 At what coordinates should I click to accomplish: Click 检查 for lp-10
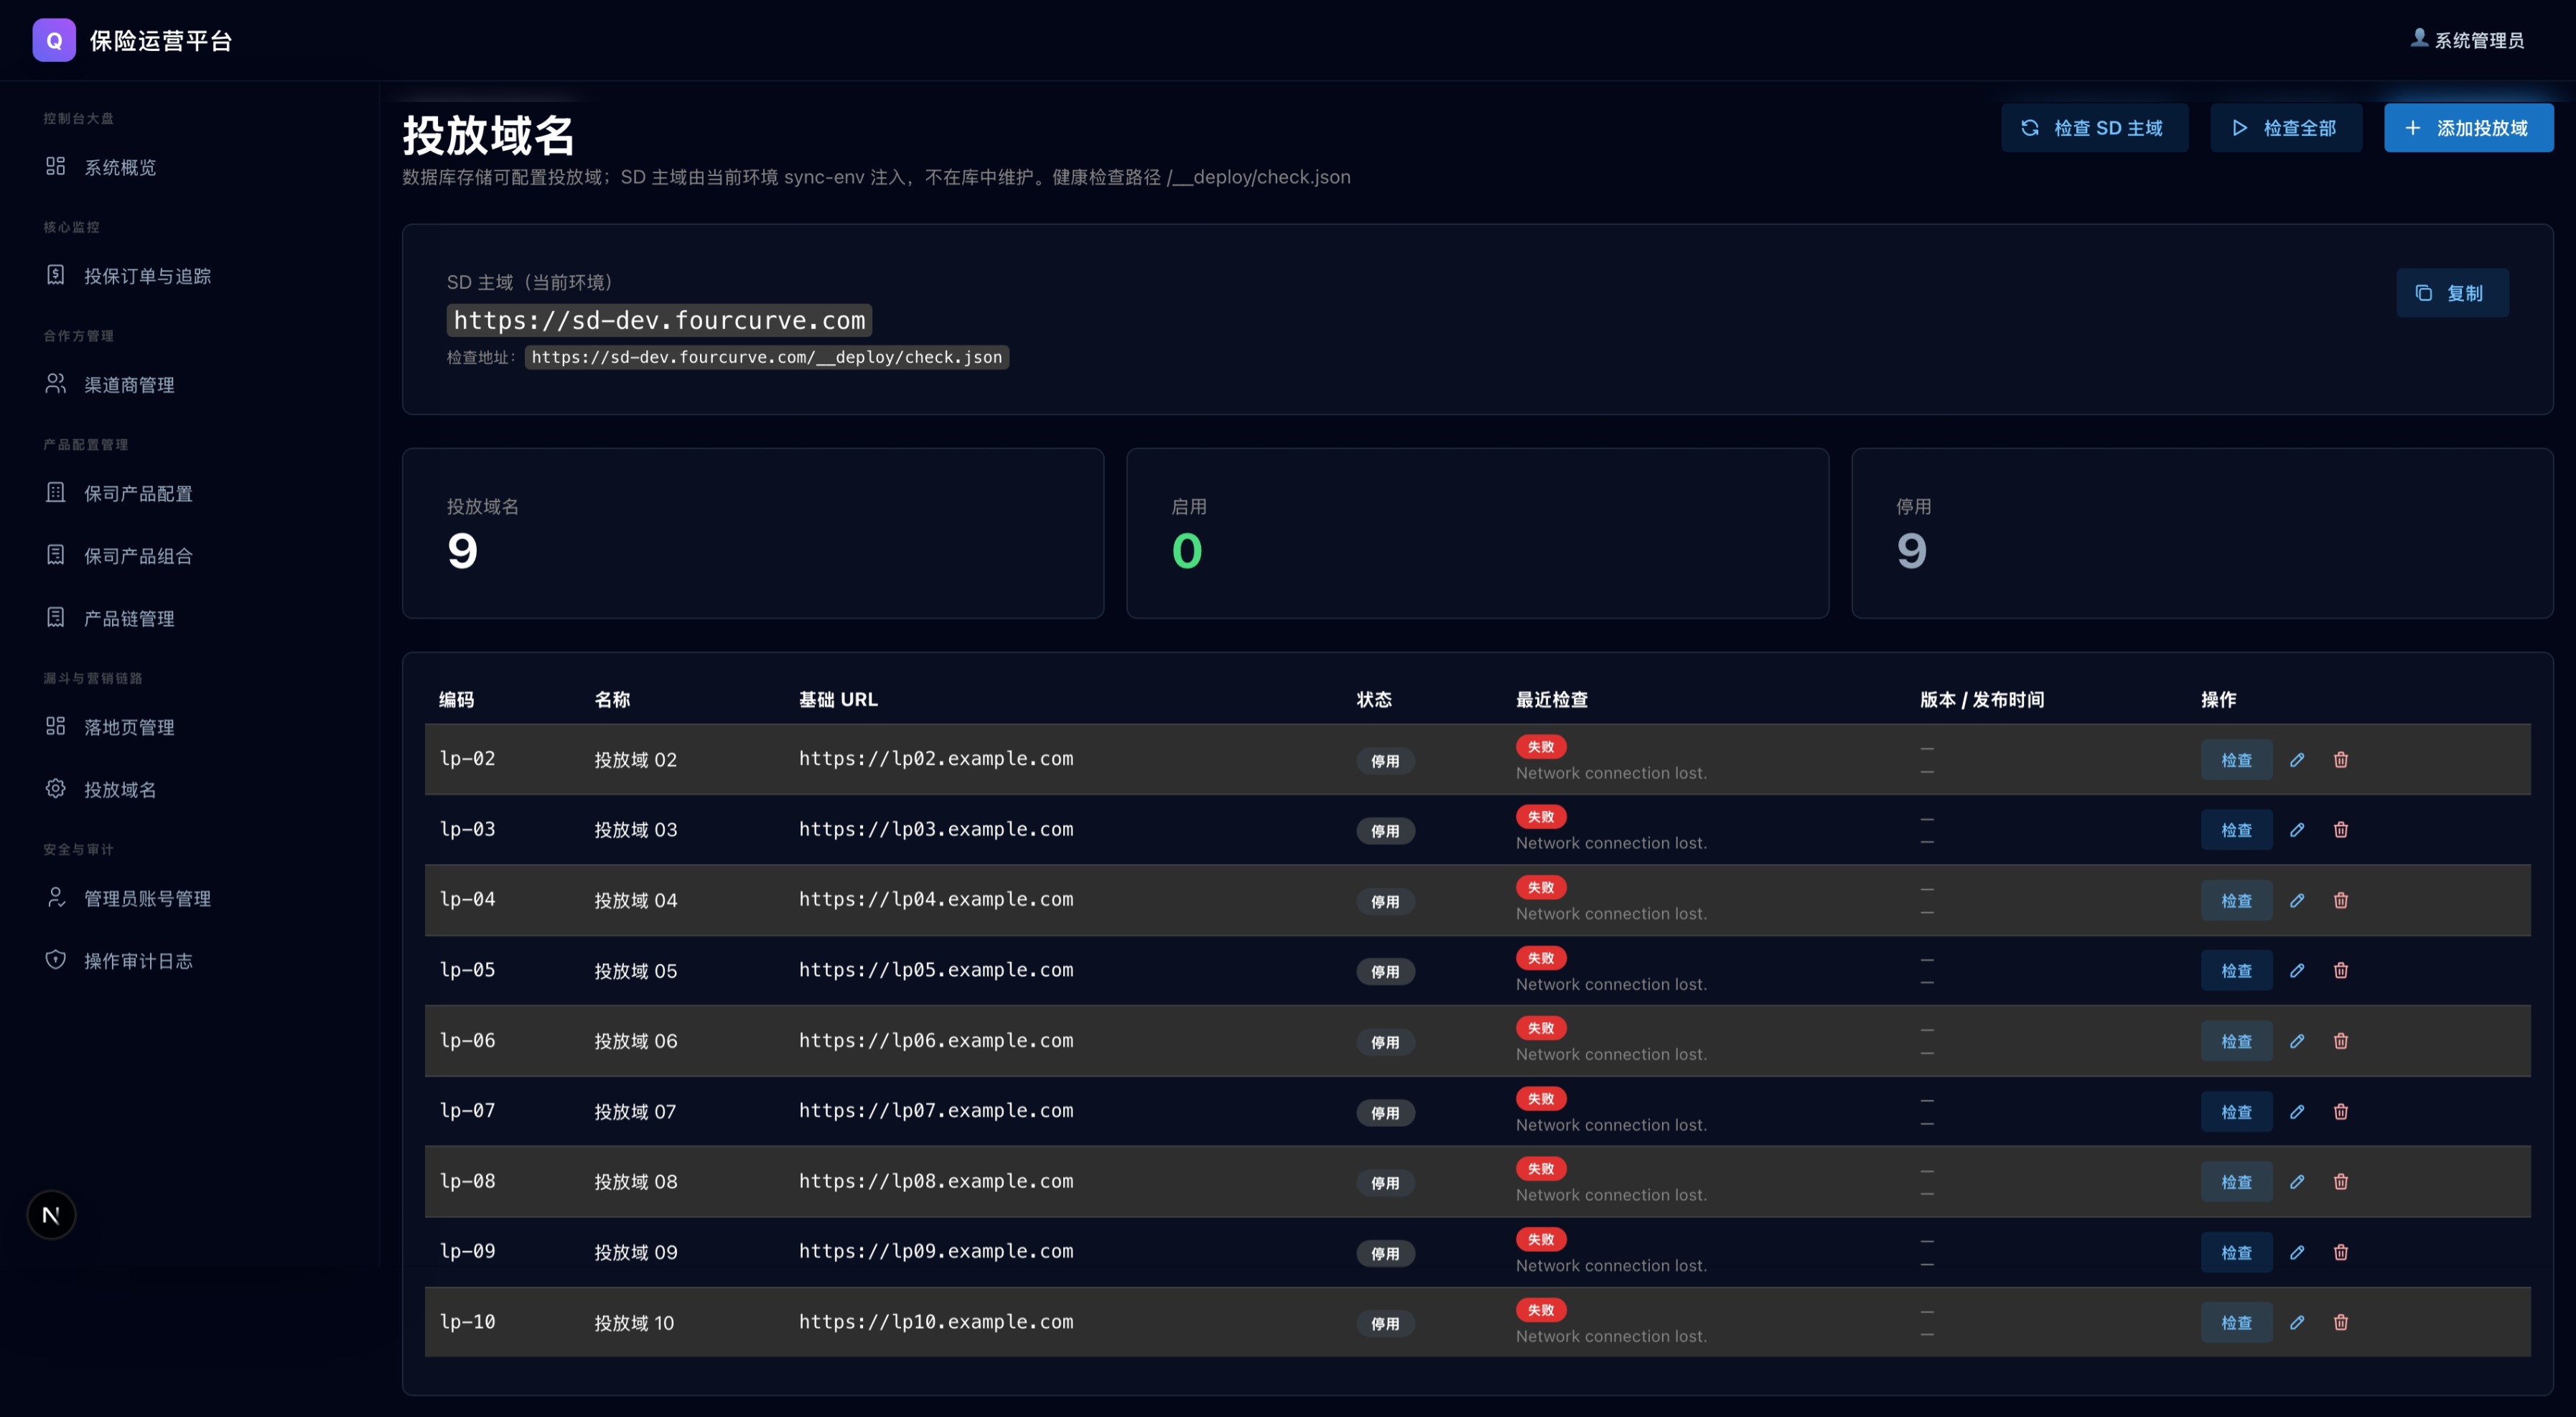pyautogui.click(x=2236, y=1323)
